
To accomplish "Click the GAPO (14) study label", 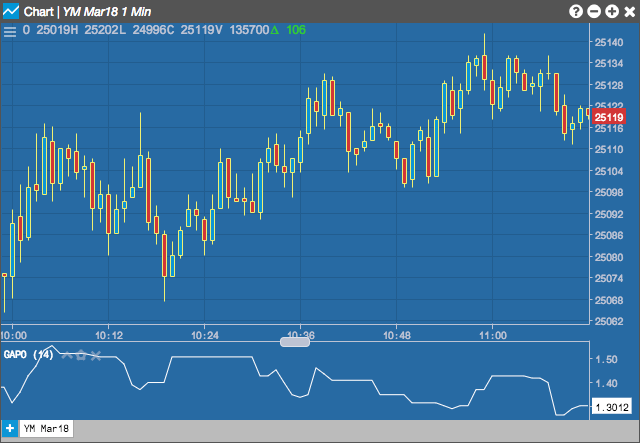I will click(x=29, y=354).
